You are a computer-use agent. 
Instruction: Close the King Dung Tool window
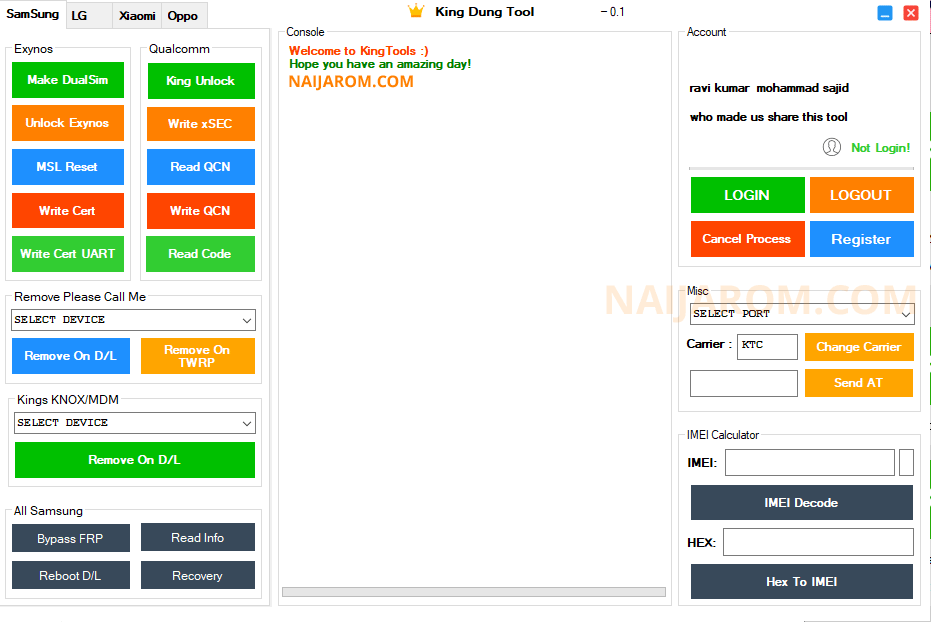pos(910,13)
